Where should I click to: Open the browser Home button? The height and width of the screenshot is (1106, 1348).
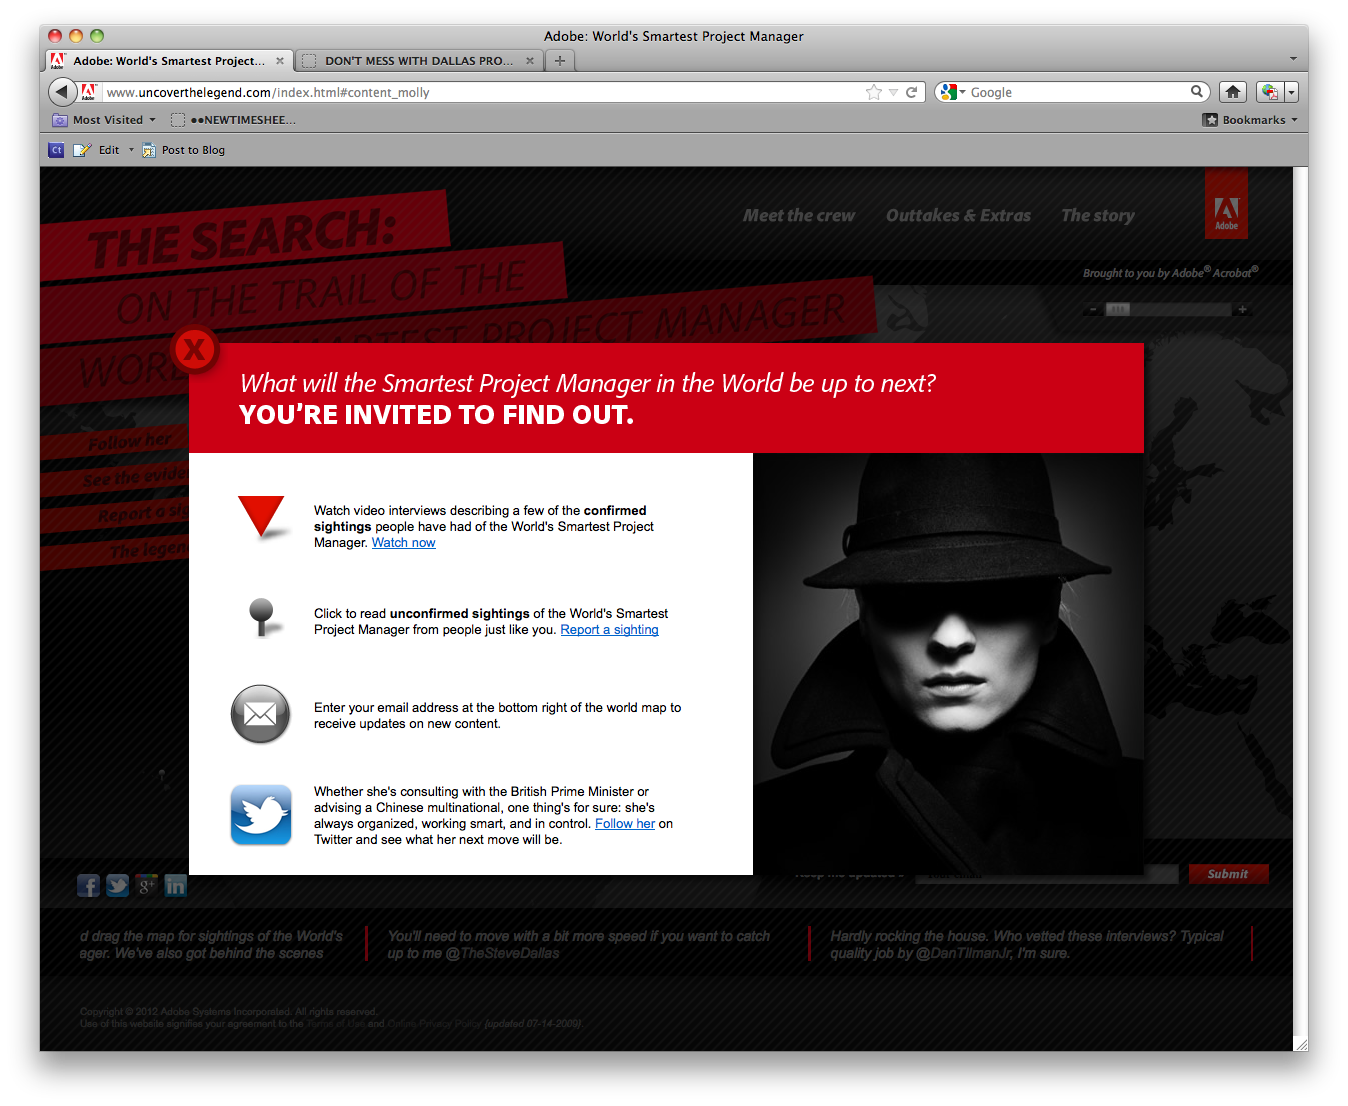[1233, 92]
